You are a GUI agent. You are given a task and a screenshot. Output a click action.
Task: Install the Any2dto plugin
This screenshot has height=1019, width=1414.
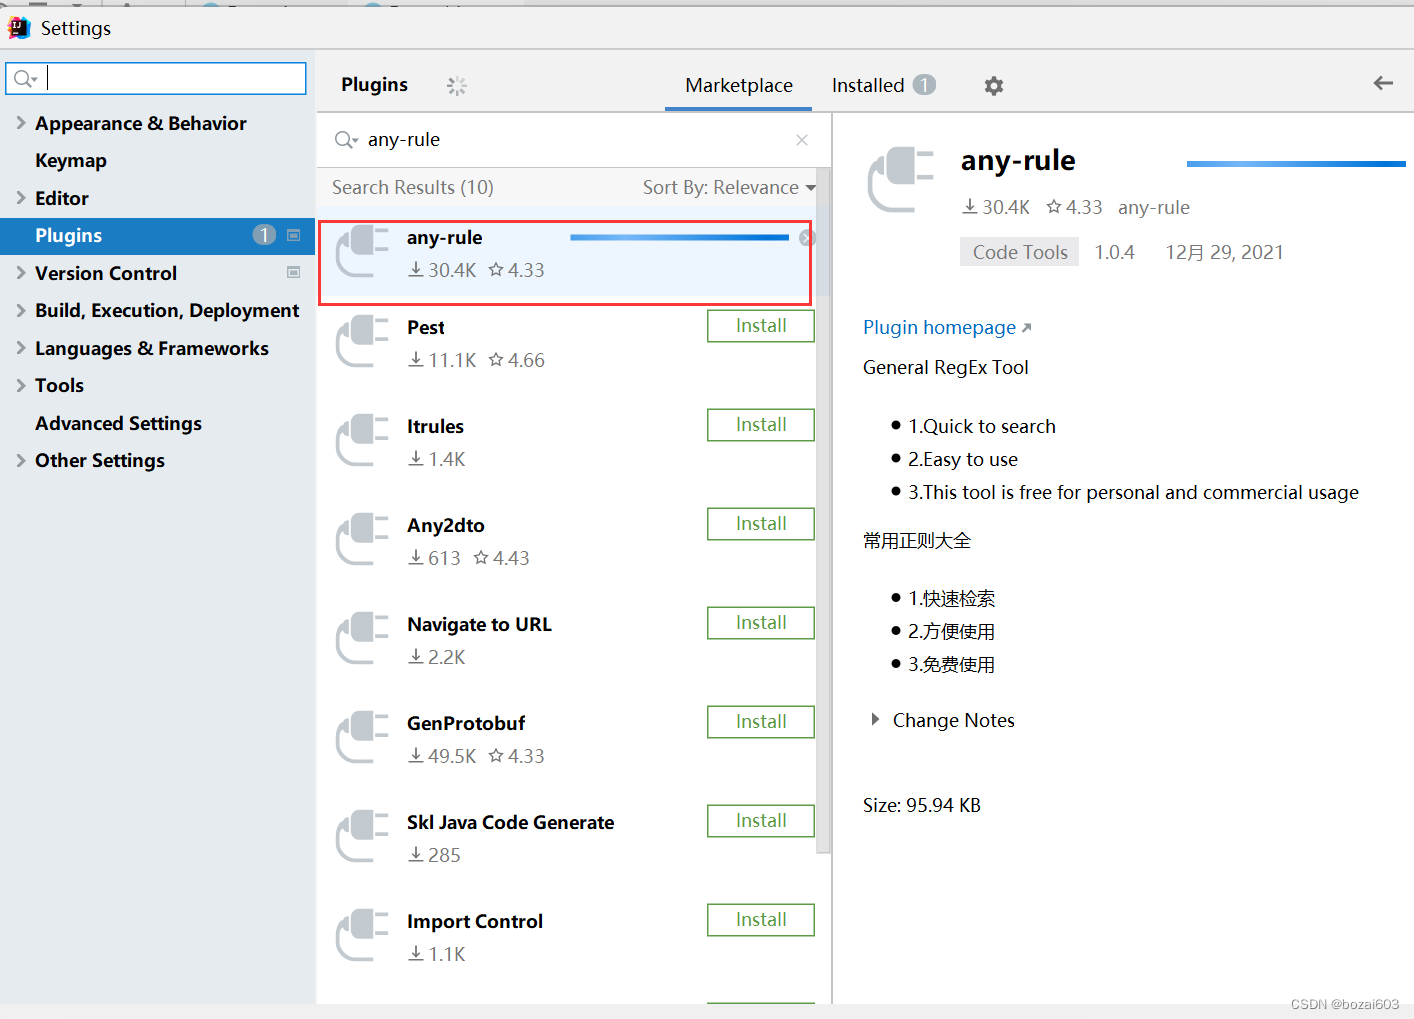click(761, 524)
